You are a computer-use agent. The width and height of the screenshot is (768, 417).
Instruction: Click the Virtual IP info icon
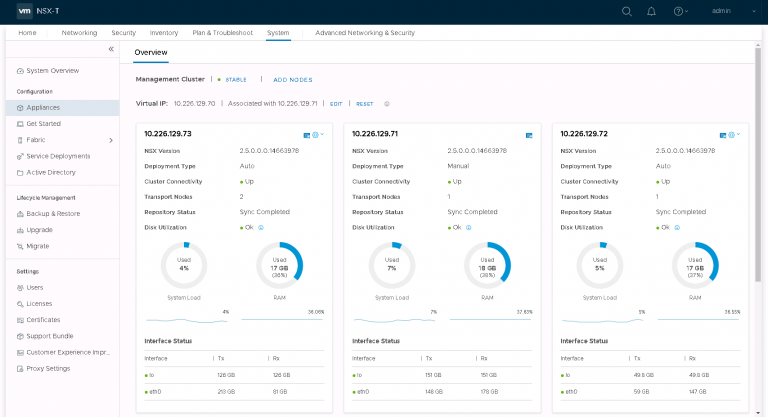click(x=386, y=104)
